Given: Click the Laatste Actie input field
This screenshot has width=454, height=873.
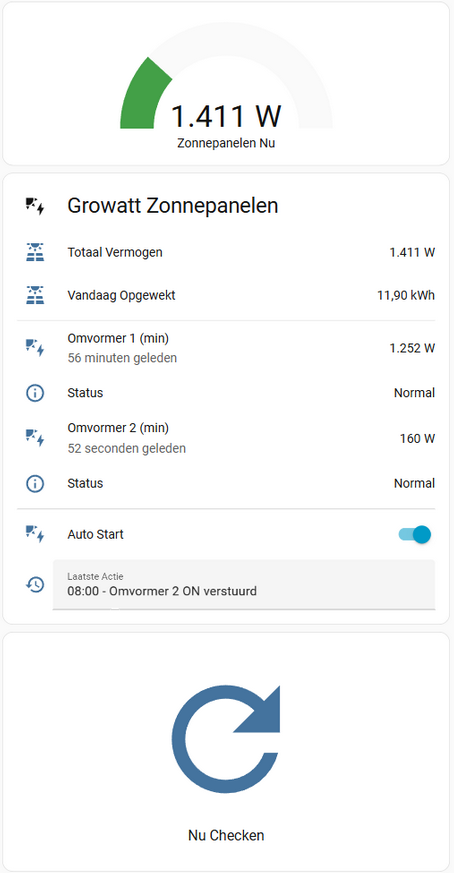Looking at the screenshot, I should 243,585.
